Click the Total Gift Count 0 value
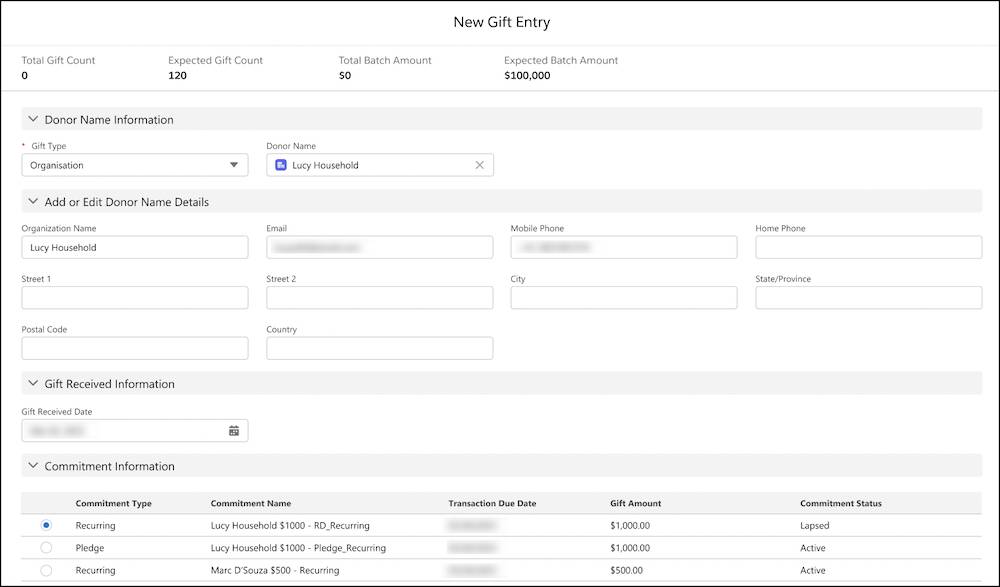Viewport: 1000px width, 587px height. point(25,75)
